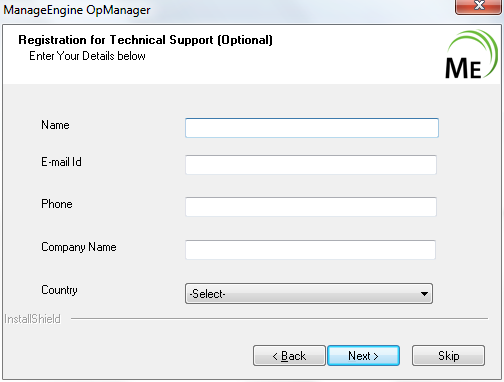Skip the registration step

[448, 356]
